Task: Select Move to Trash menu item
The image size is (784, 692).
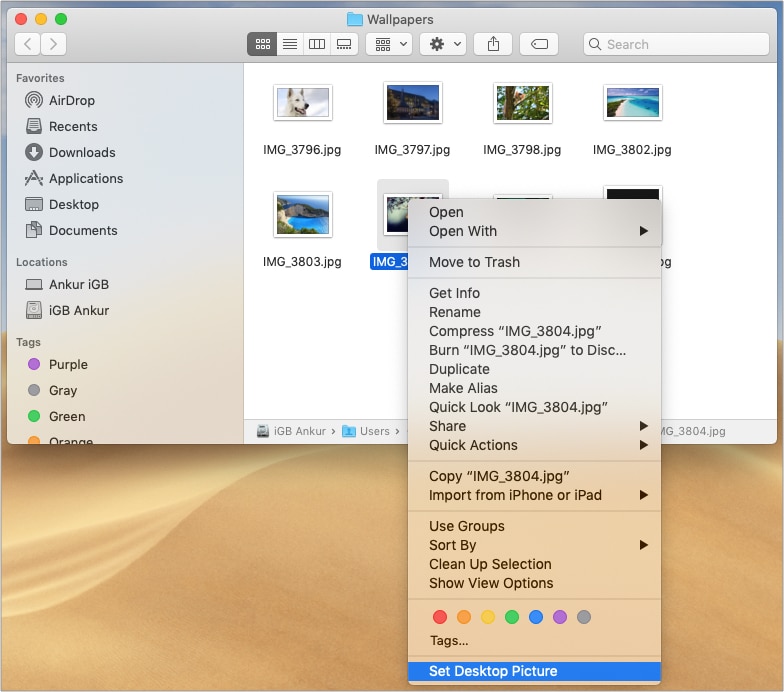Action: coord(474,262)
